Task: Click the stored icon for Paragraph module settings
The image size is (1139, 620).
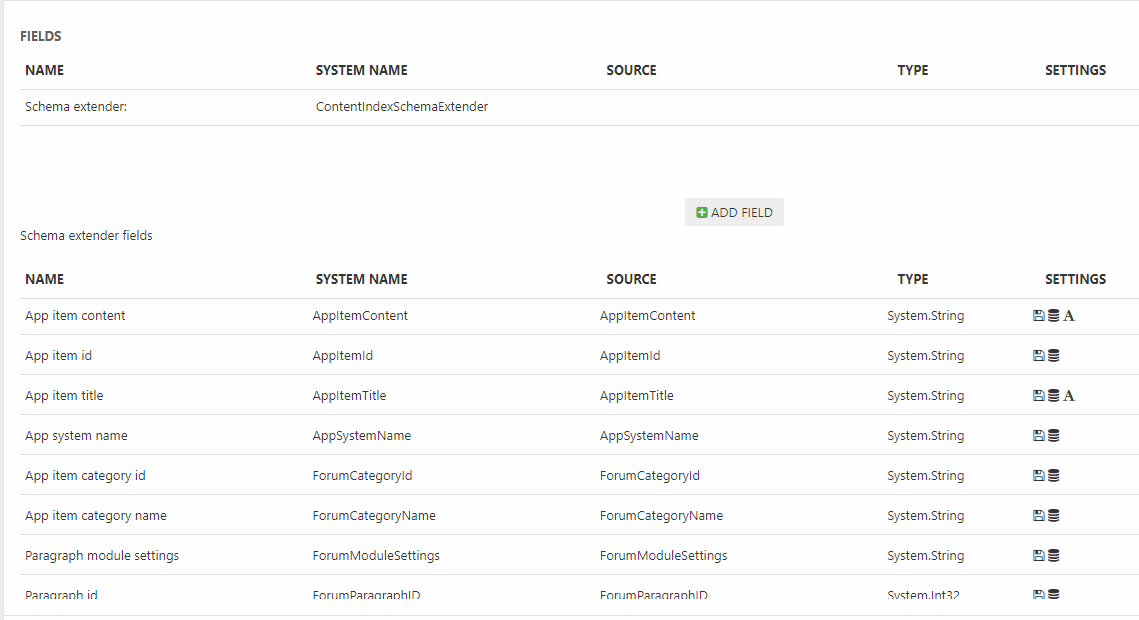Action: coord(1038,556)
